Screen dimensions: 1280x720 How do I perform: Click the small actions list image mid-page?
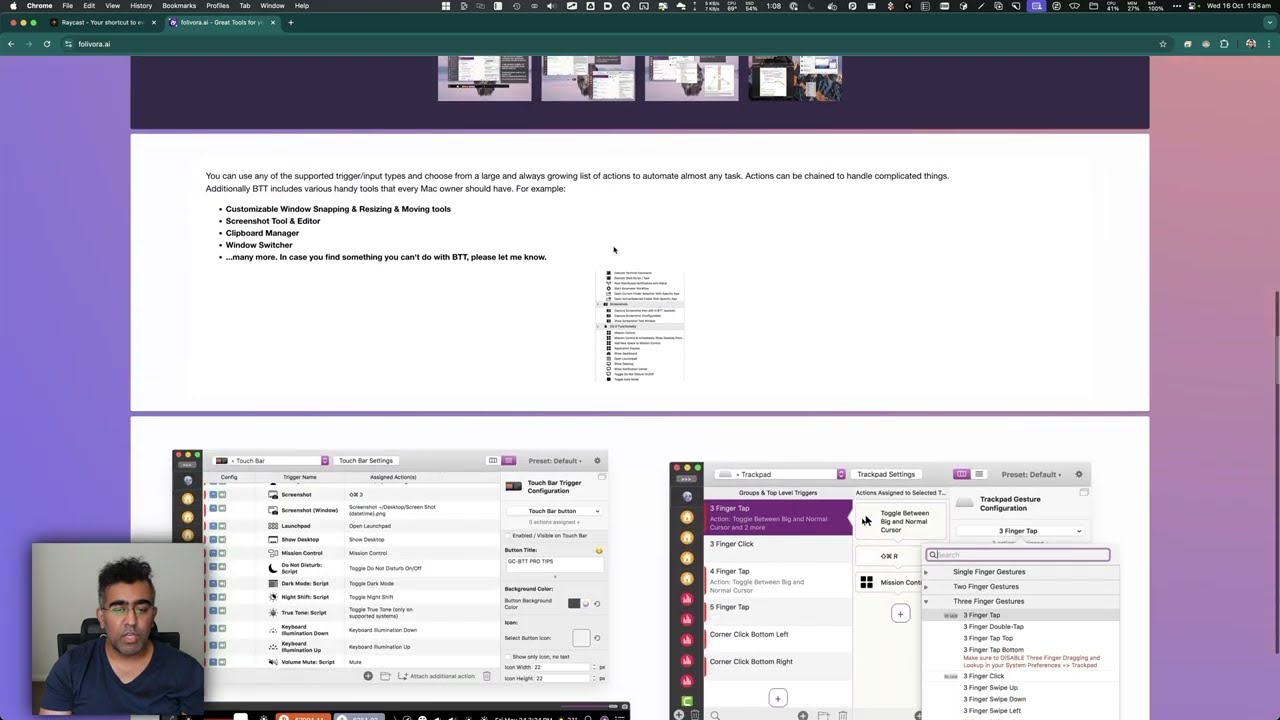click(x=640, y=325)
